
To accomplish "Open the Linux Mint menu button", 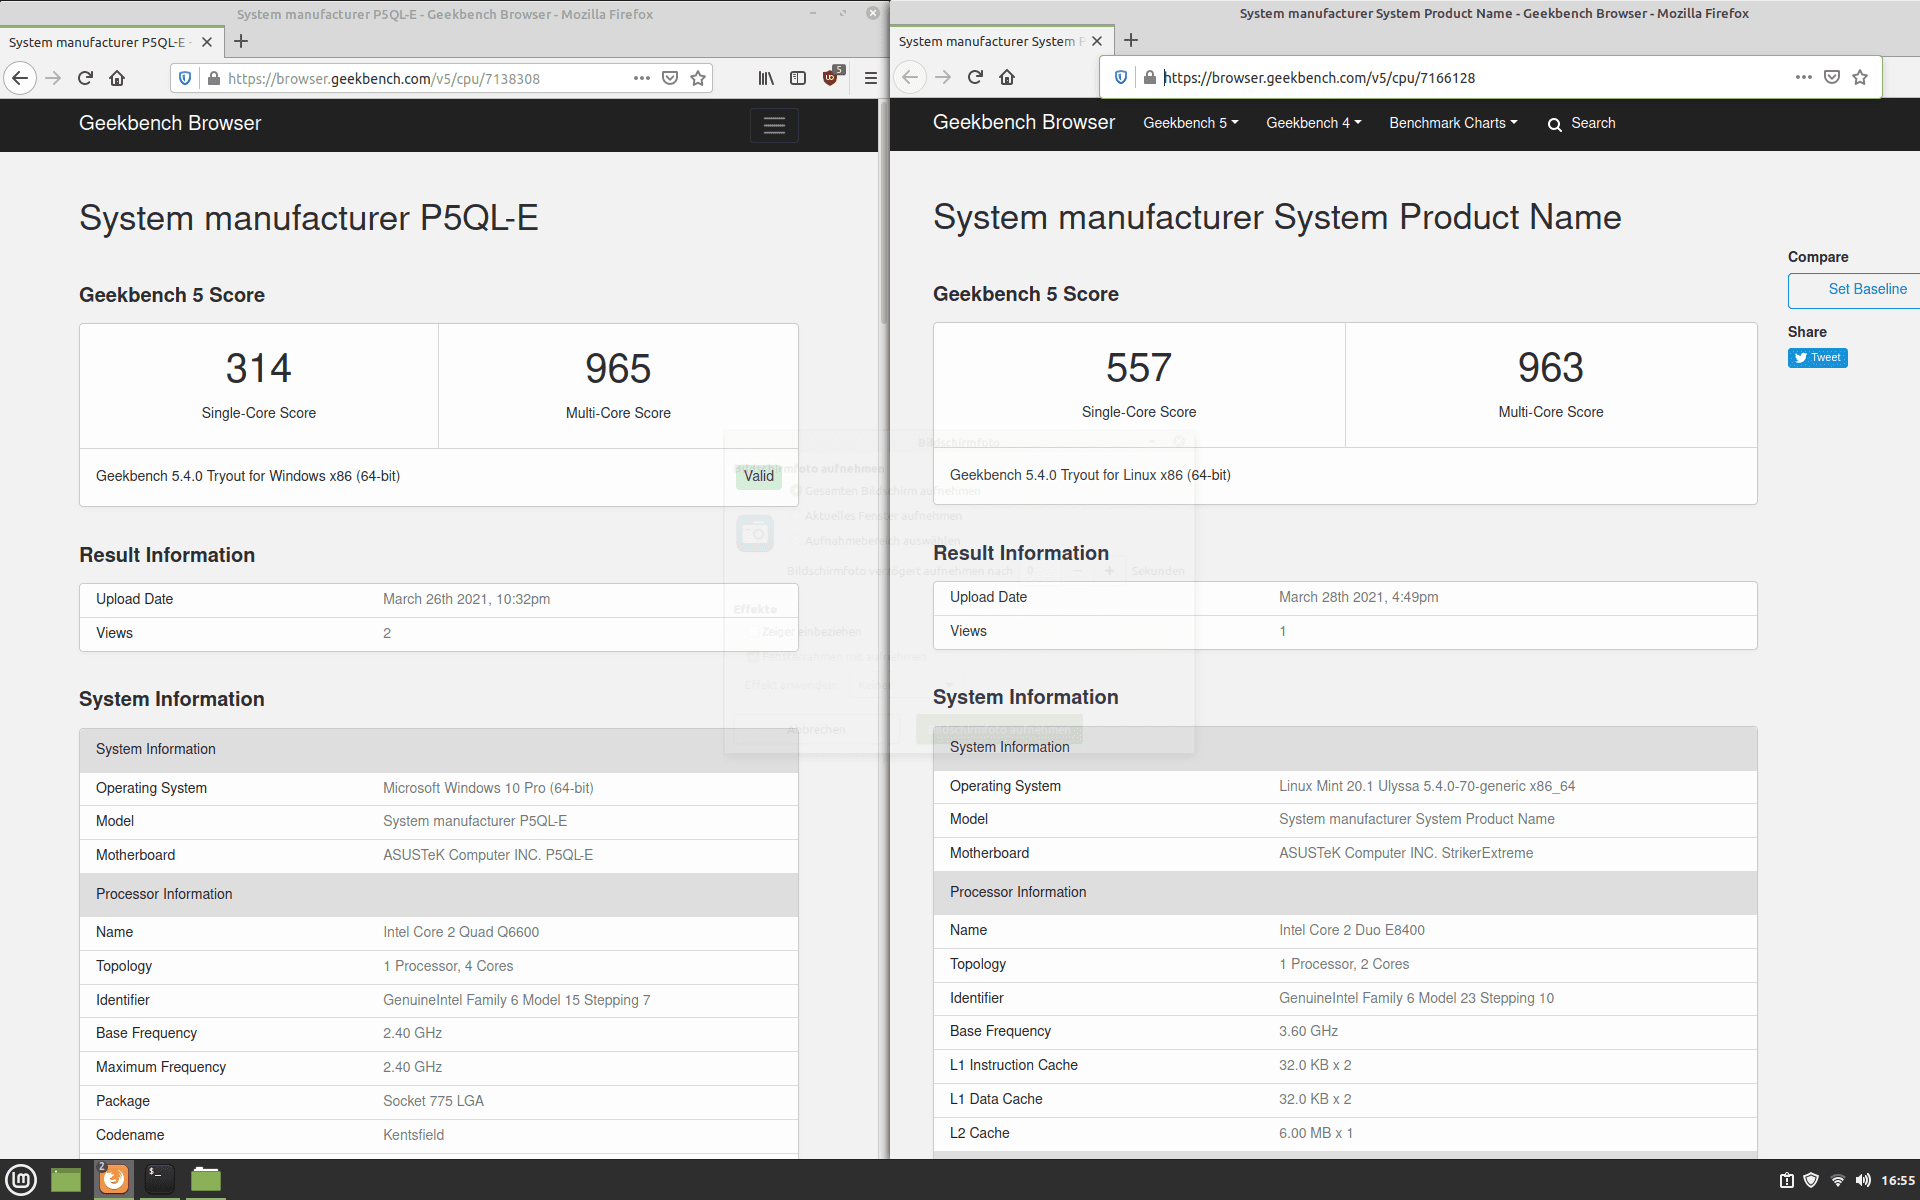I will [x=21, y=1180].
